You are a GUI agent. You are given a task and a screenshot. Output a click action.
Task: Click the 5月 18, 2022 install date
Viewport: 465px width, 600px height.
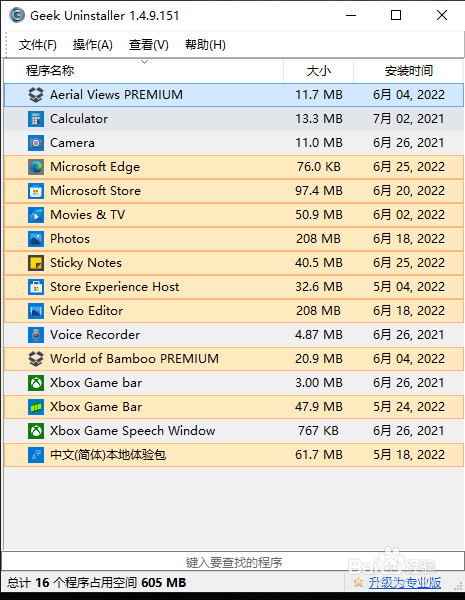pos(409,455)
